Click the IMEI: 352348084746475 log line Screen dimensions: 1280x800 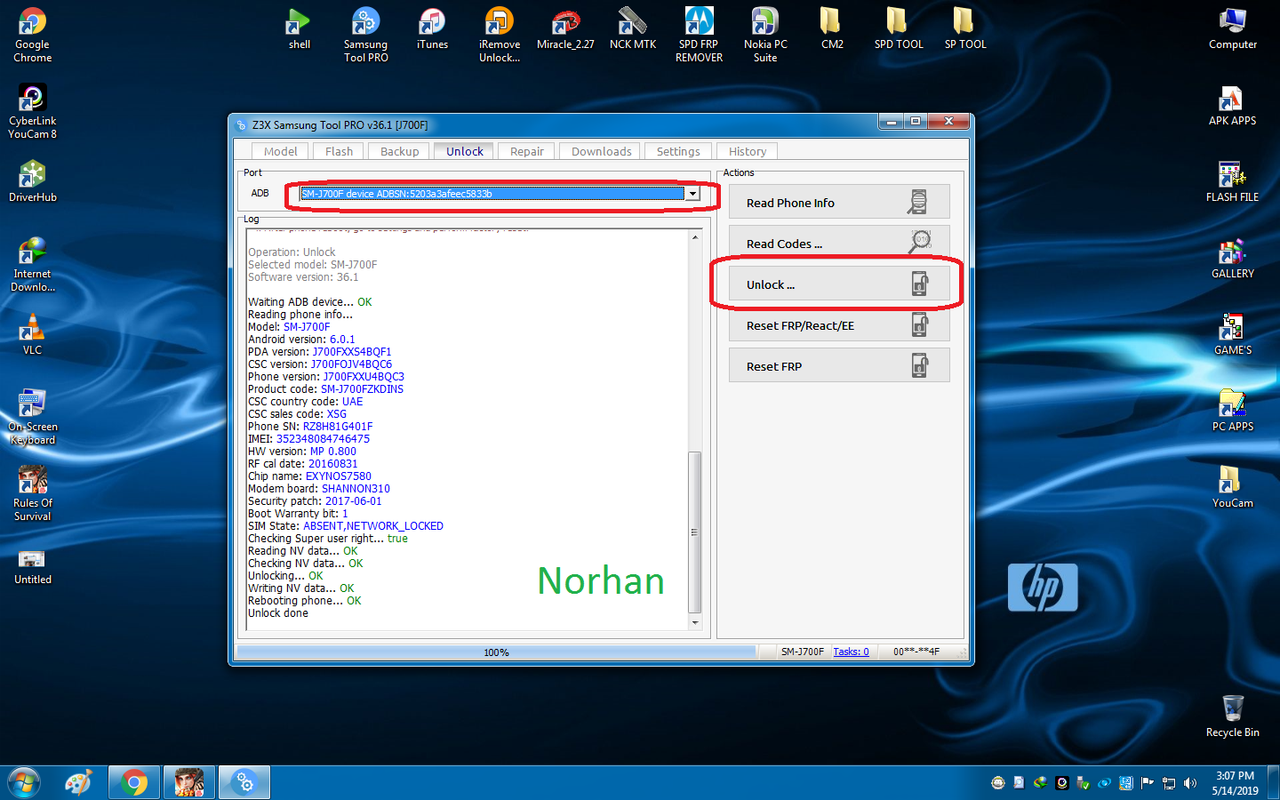[309, 439]
